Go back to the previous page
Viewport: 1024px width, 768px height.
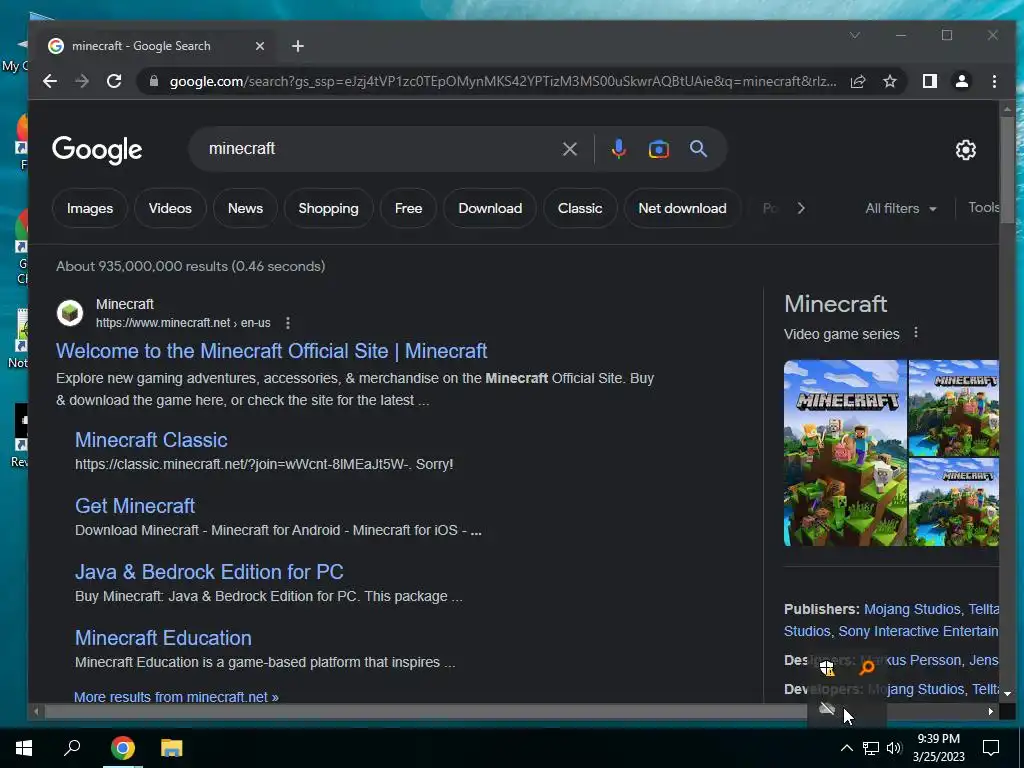(x=50, y=81)
